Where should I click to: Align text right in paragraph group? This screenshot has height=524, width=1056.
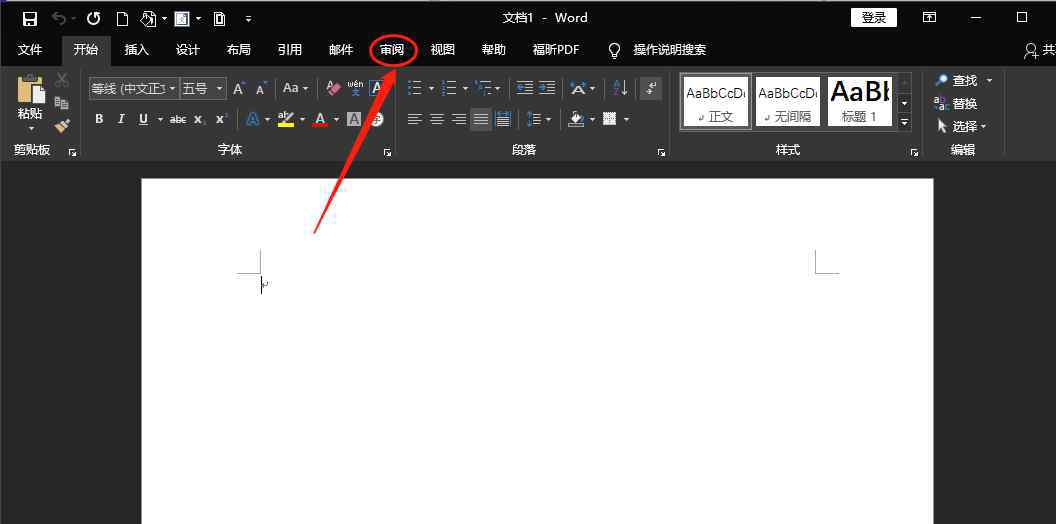(x=459, y=119)
